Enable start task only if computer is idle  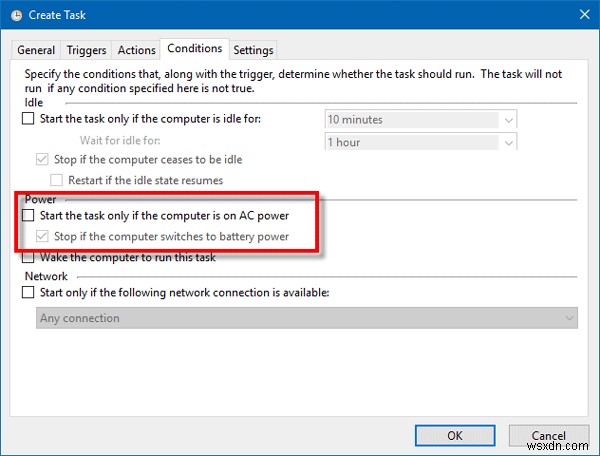[28, 119]
